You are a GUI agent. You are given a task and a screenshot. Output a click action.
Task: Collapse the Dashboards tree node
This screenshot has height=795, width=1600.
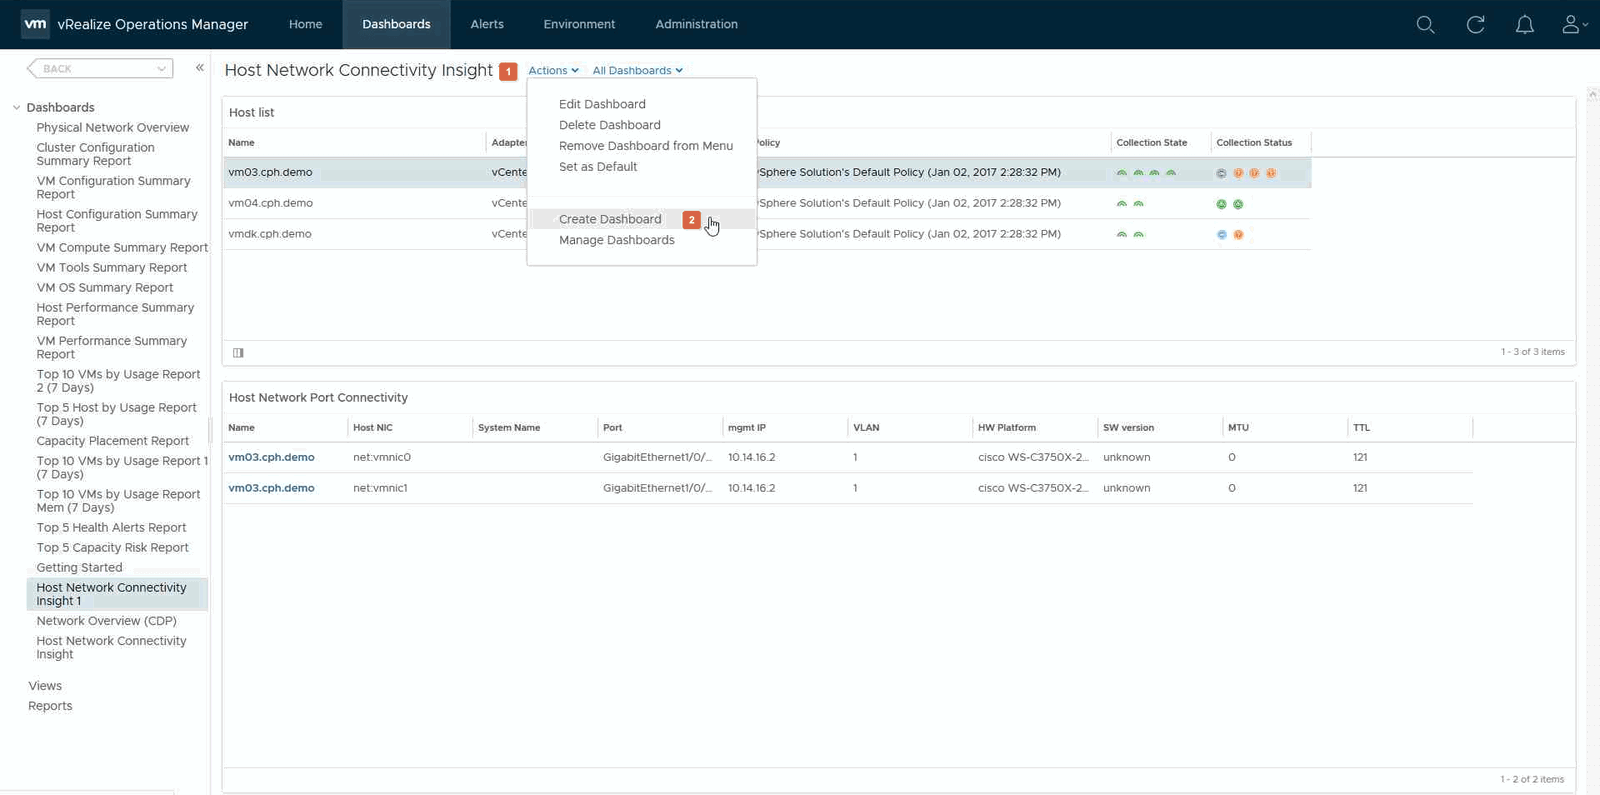[x=17, y=108]
